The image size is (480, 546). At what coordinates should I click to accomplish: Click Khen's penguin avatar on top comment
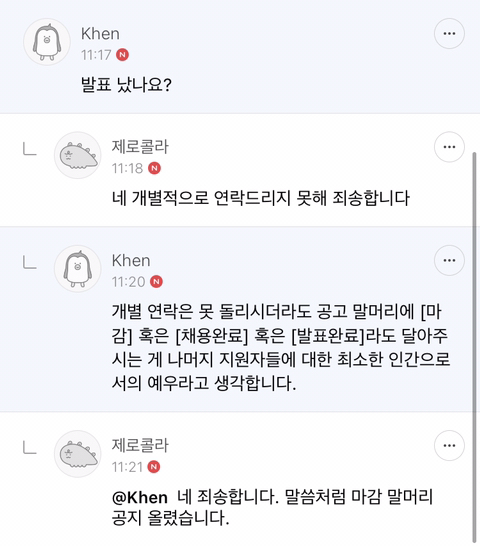(x=47, y=42)
